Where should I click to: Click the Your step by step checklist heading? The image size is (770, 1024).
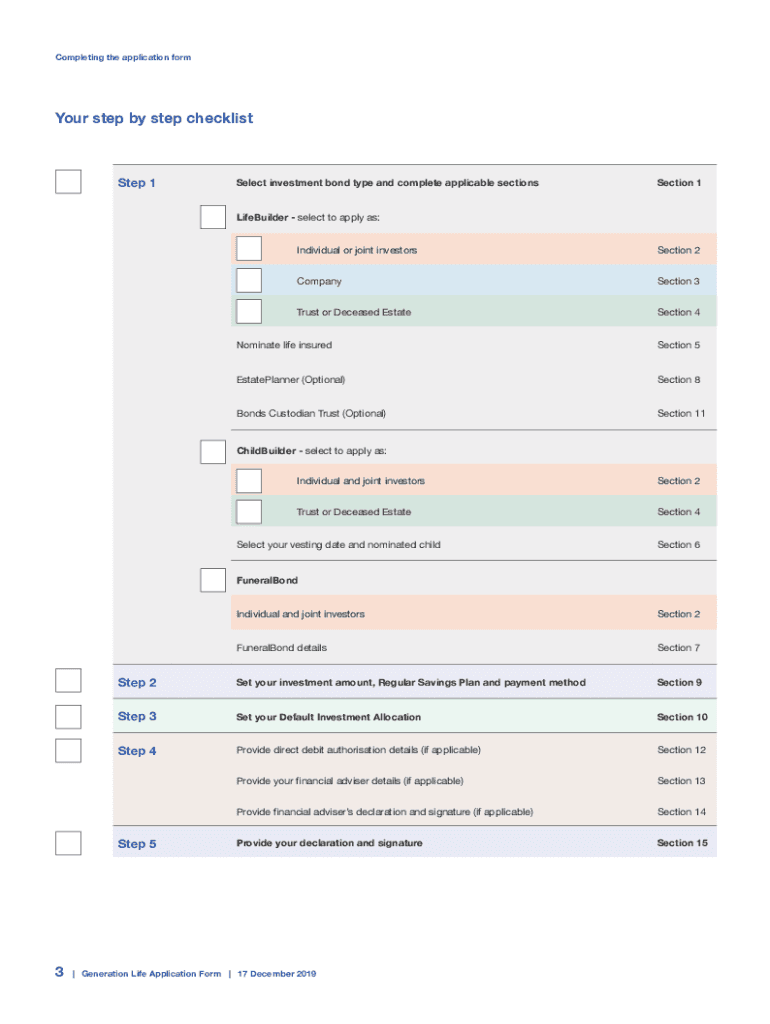click(154, 118)
